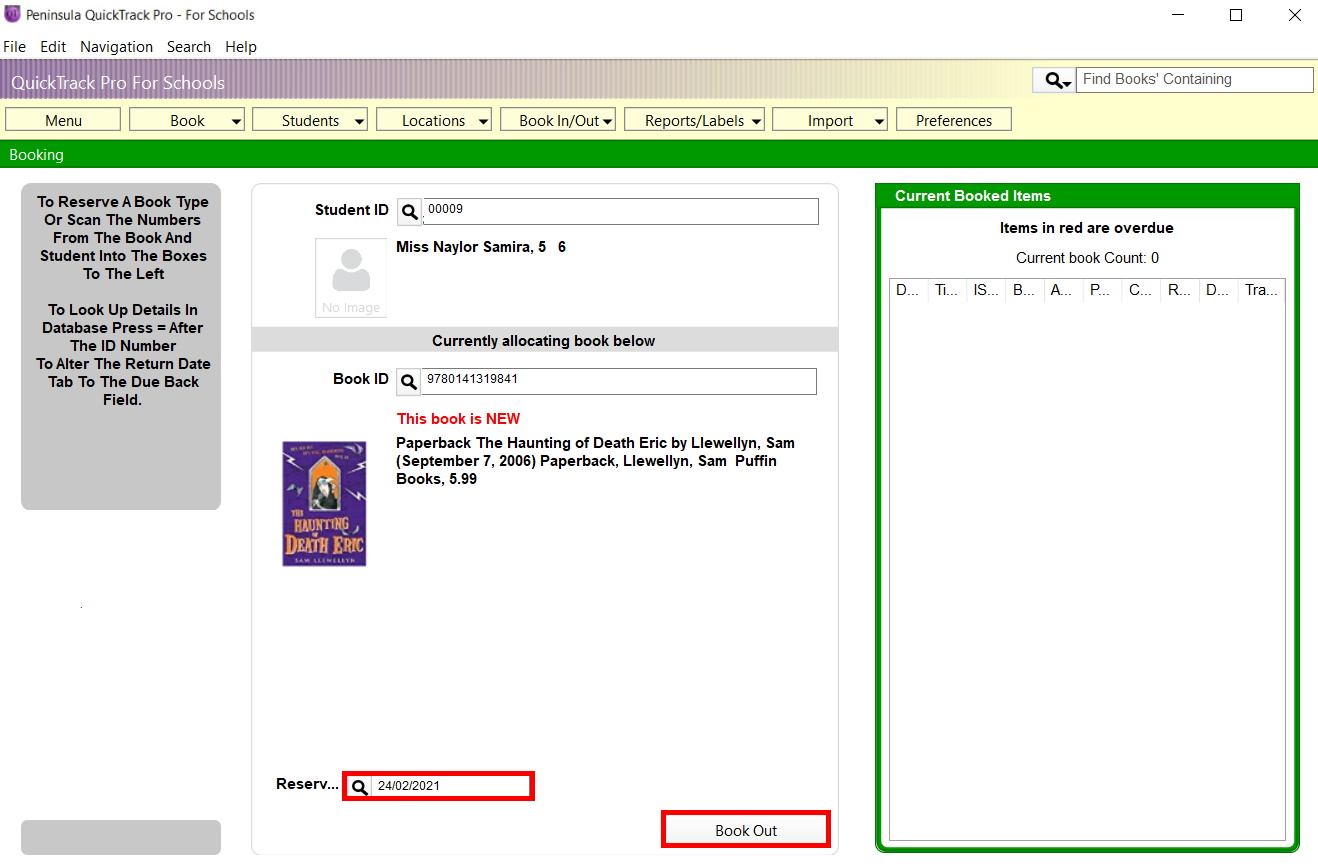Image resolution: width=1318 pixels, height=867 pixels.
Task: Click the Student ID magnifier search icon
Action: pyautogui.click(x=409, y=212)
